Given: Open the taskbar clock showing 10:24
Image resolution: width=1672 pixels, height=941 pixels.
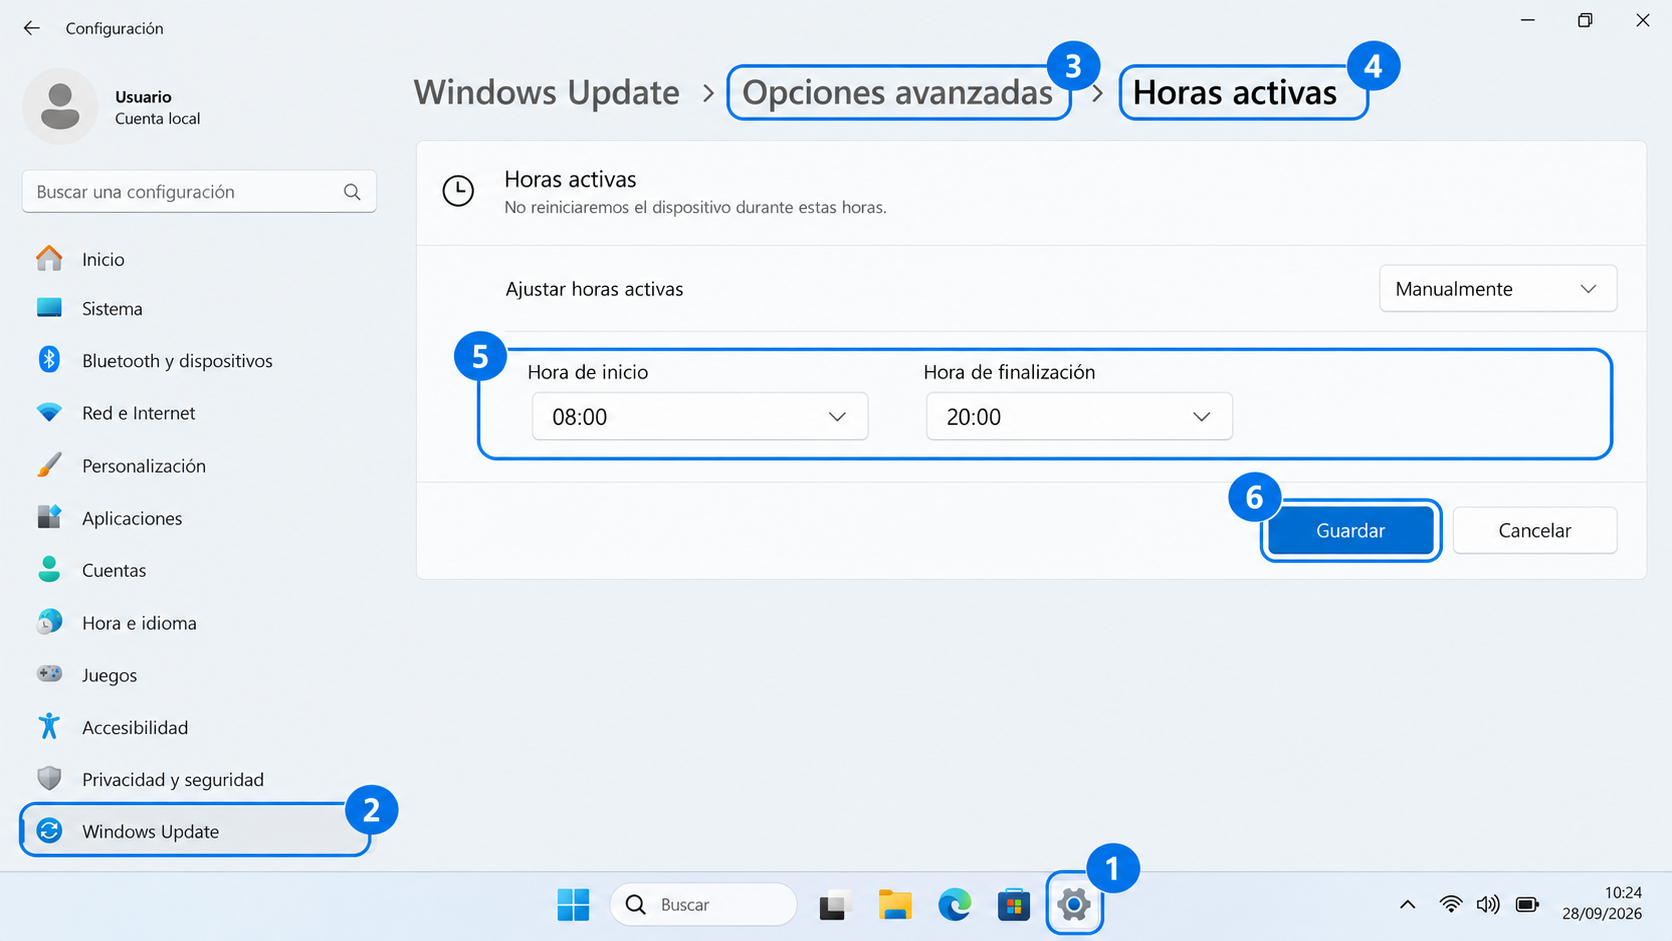Looking at the screenshot, I should coord(1602,904).
